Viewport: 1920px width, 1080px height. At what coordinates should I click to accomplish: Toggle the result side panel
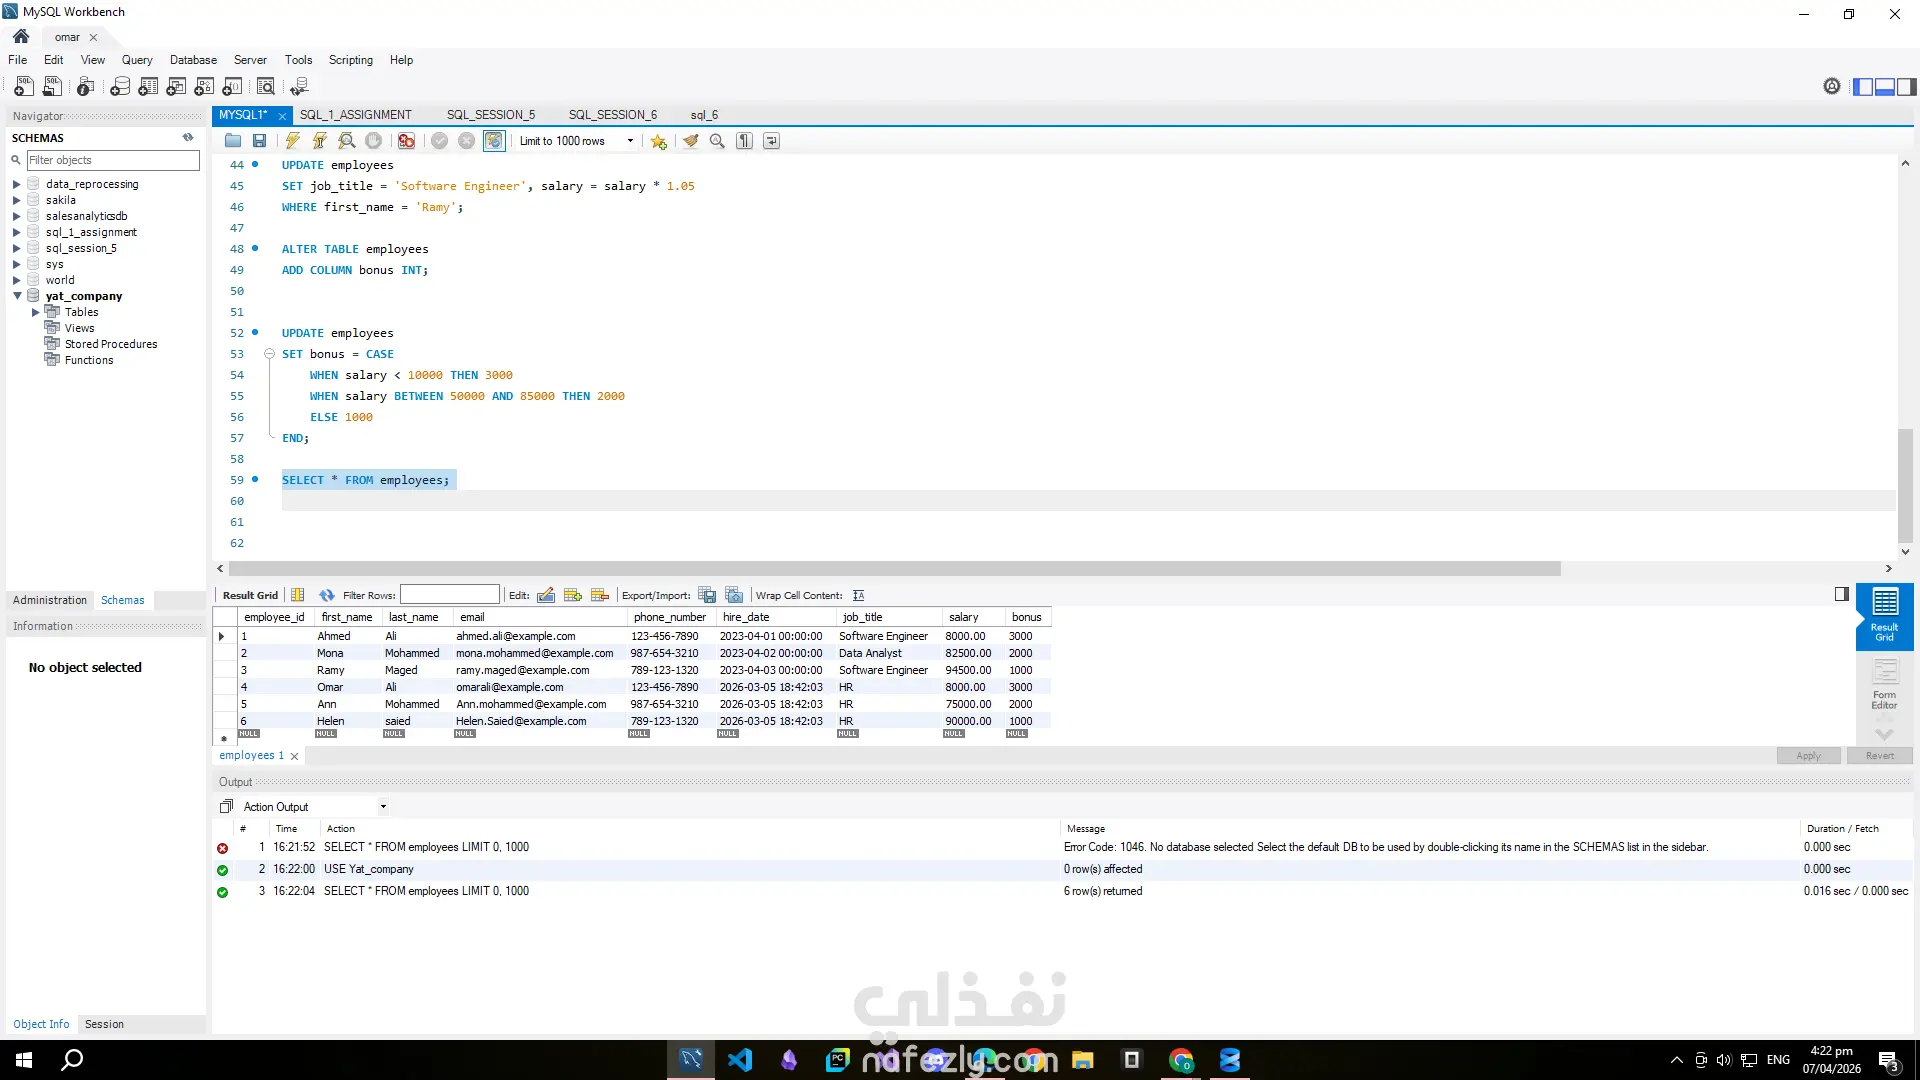1842,594
